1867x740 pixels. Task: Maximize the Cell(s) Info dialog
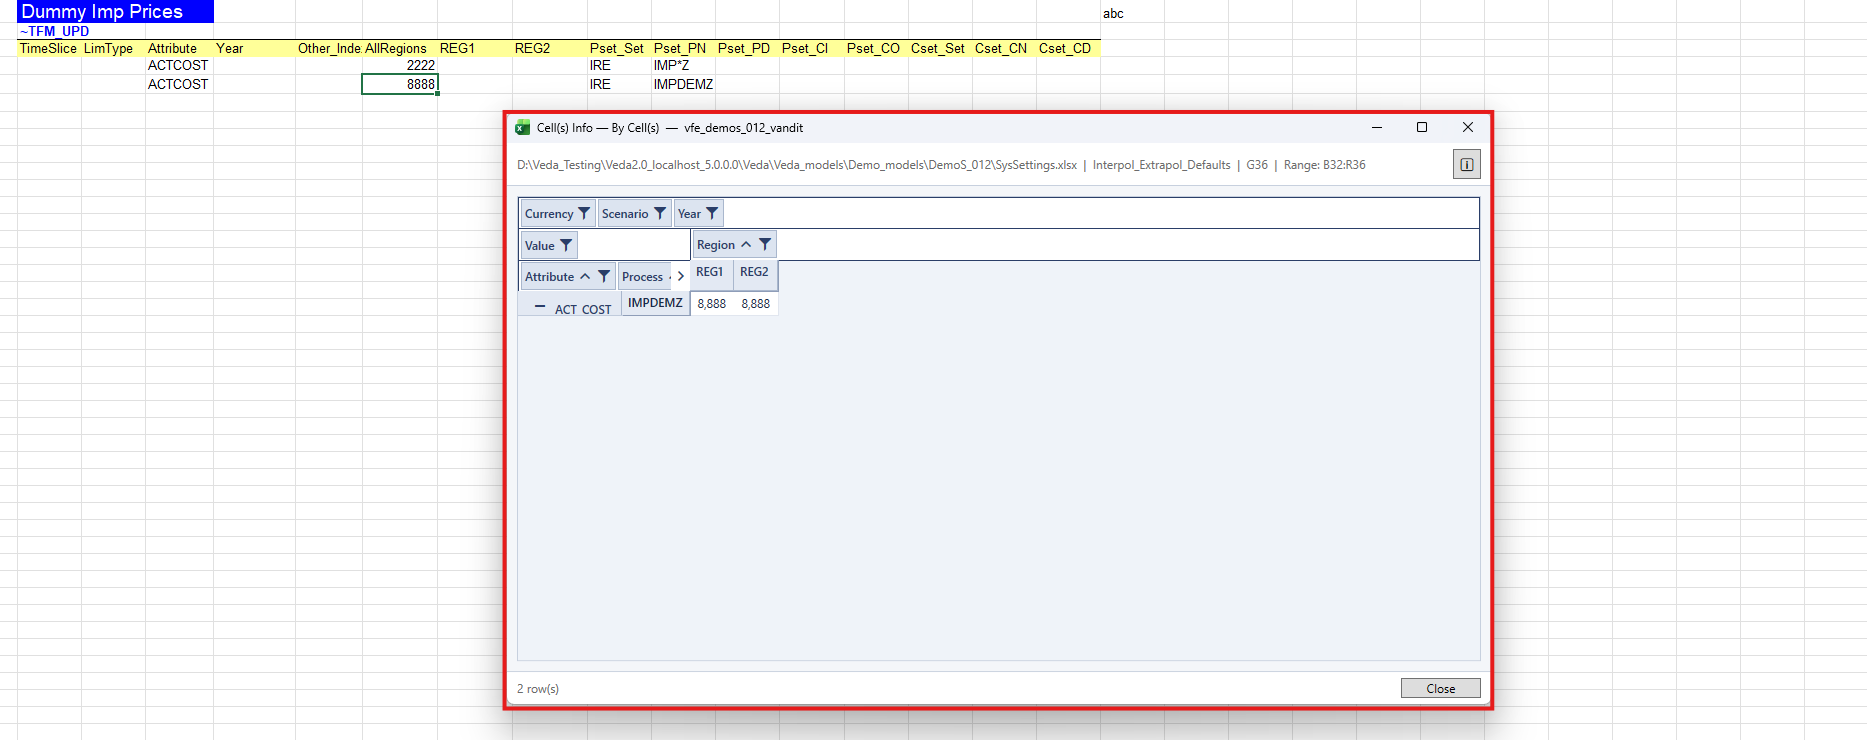pos(1421,127)
